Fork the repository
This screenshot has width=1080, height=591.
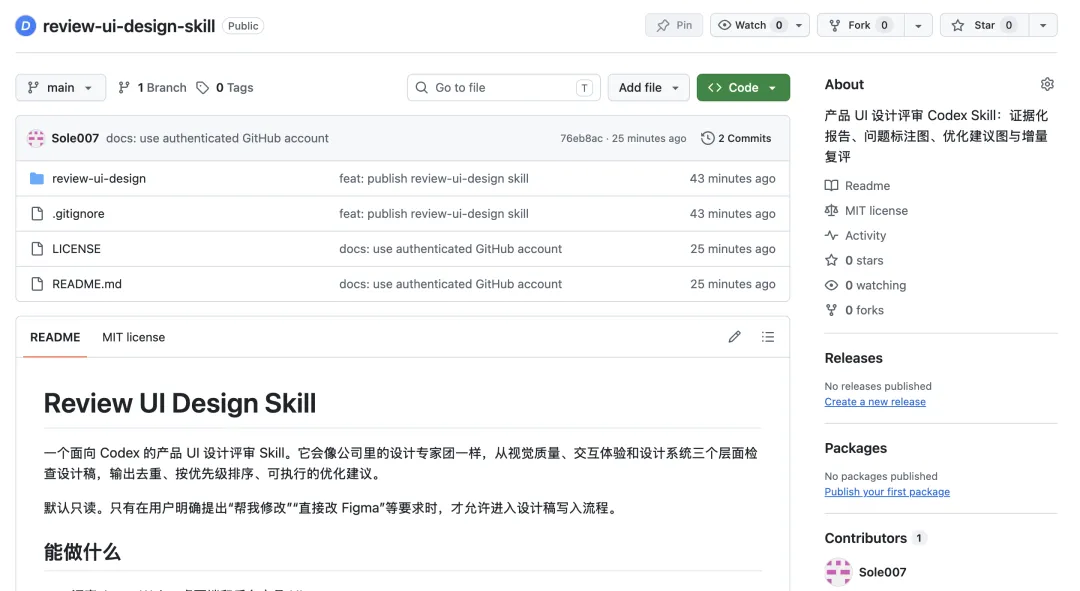860,25
